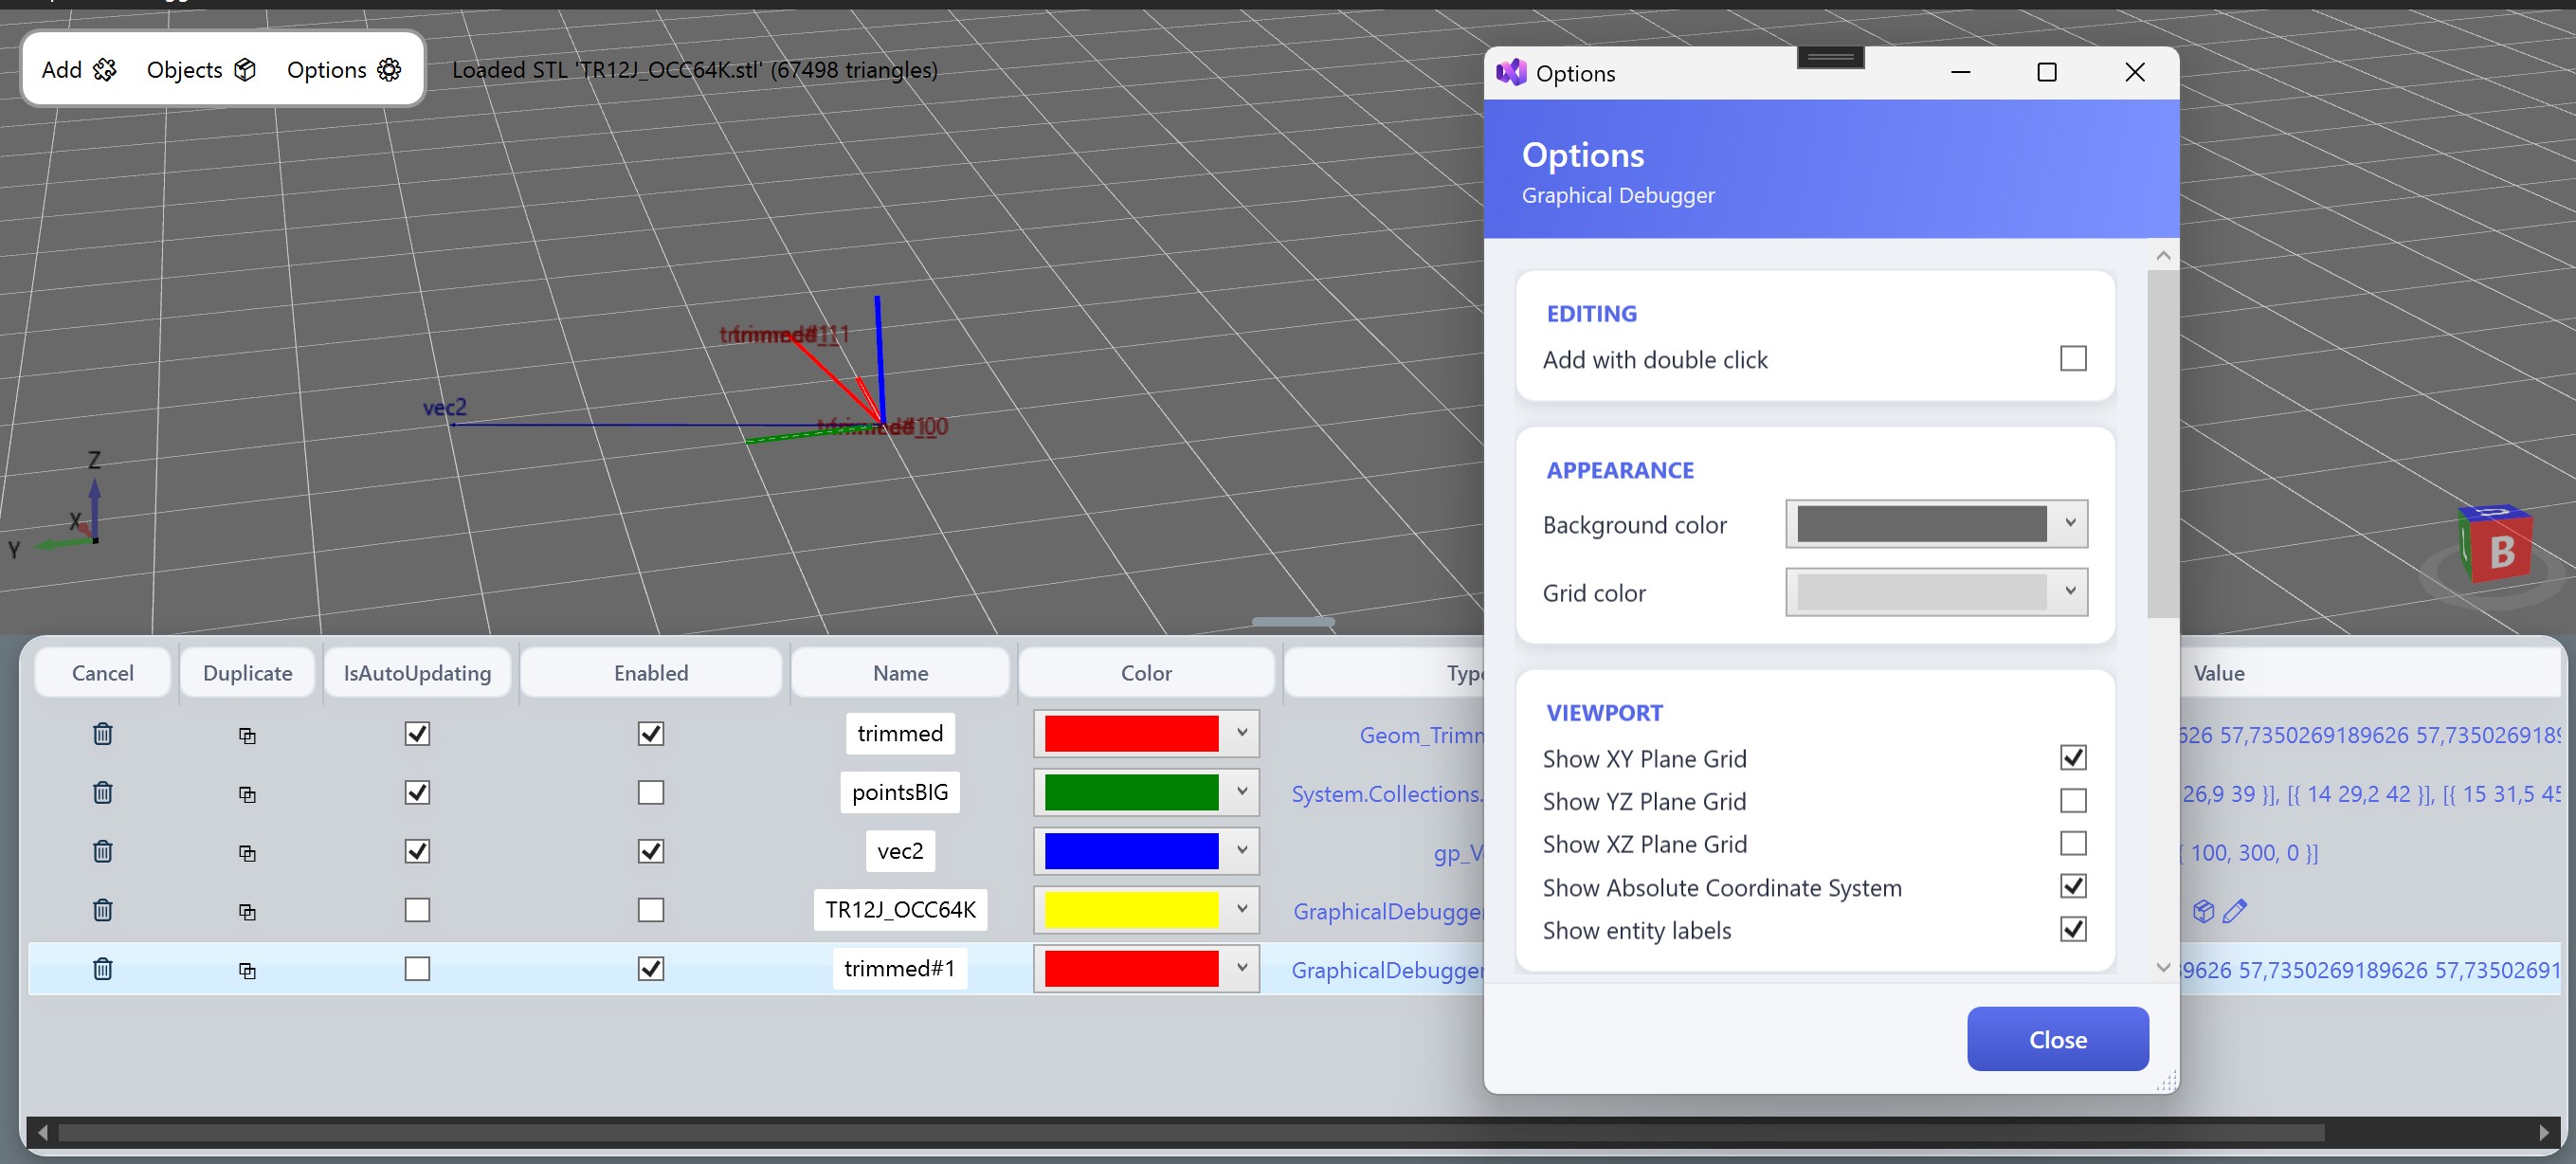Open the Objects menu
The image size is (2576, 1164).
pos(201,69)
